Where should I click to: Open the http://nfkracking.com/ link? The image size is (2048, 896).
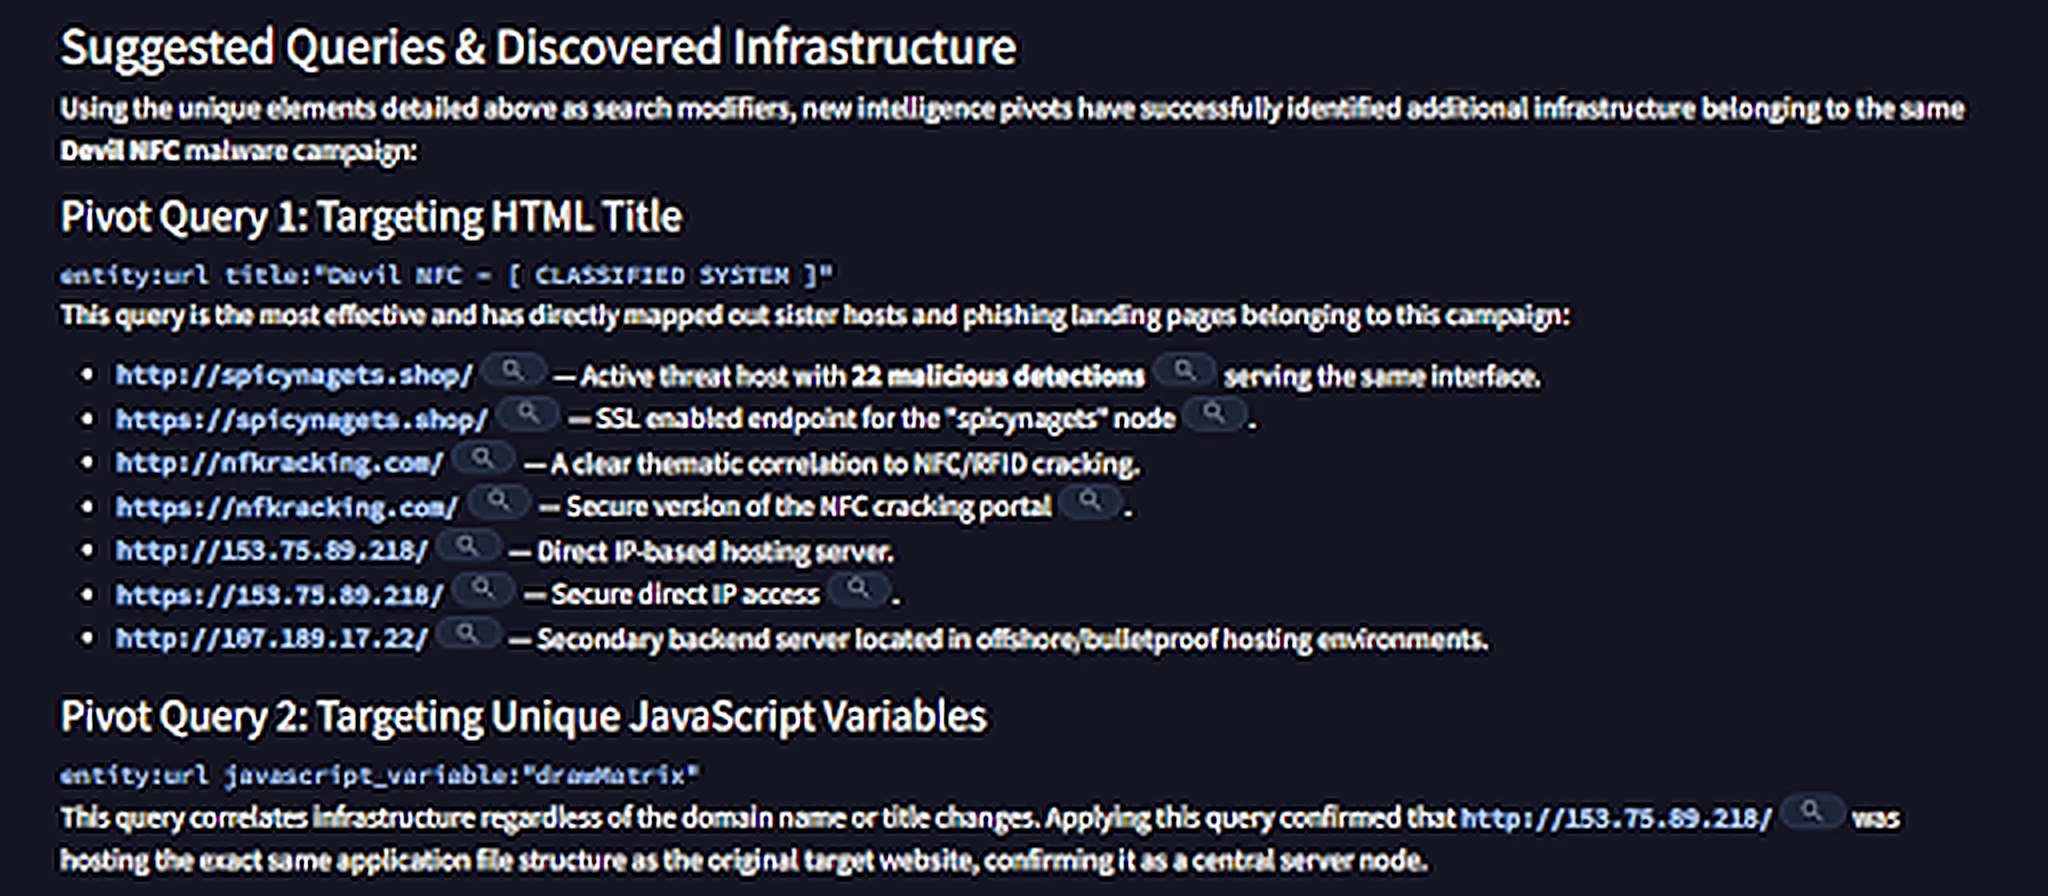pos(279,464)
